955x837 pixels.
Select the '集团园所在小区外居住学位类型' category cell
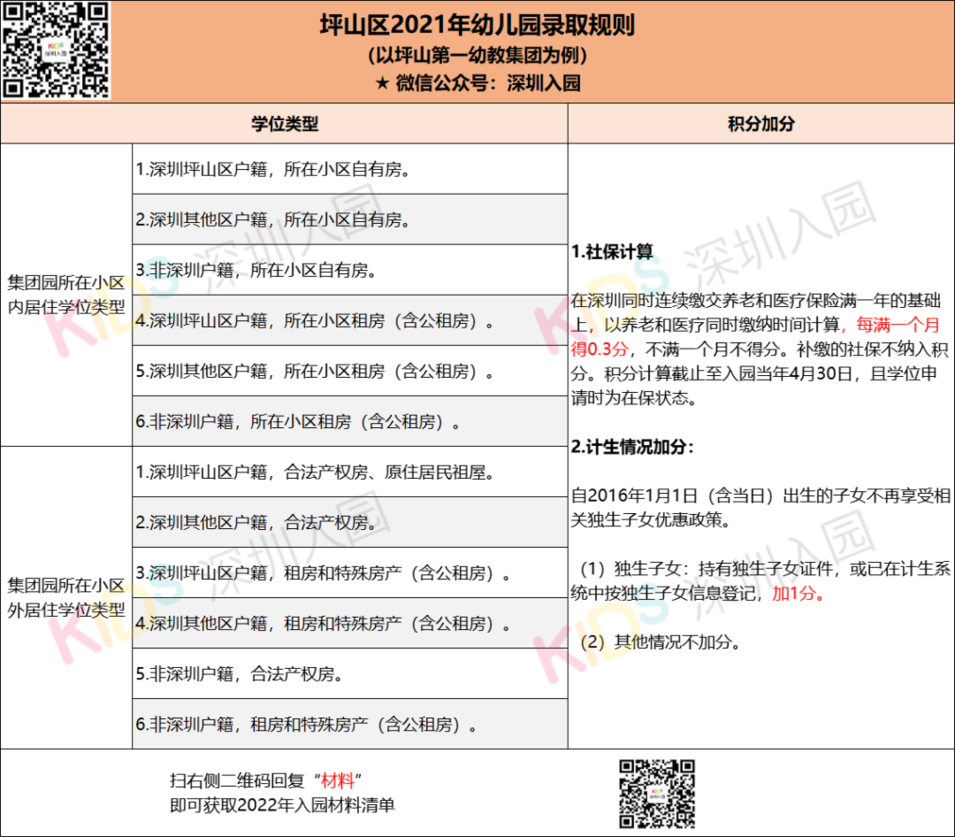click(66, 598)
